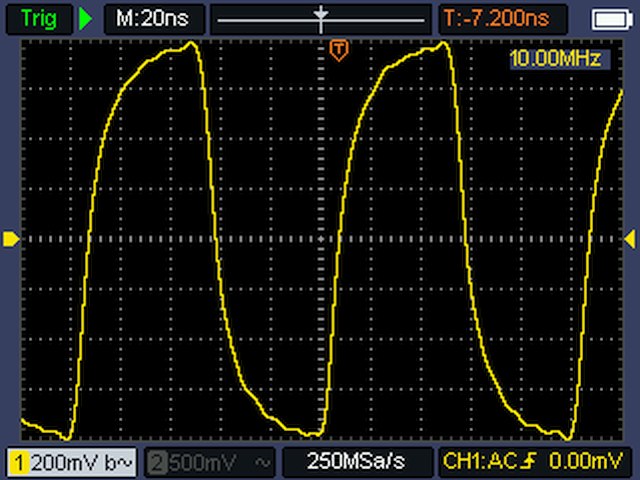
Task: Click the T:-7.200ns trigger offset readout
Action: tap(502, 19)
